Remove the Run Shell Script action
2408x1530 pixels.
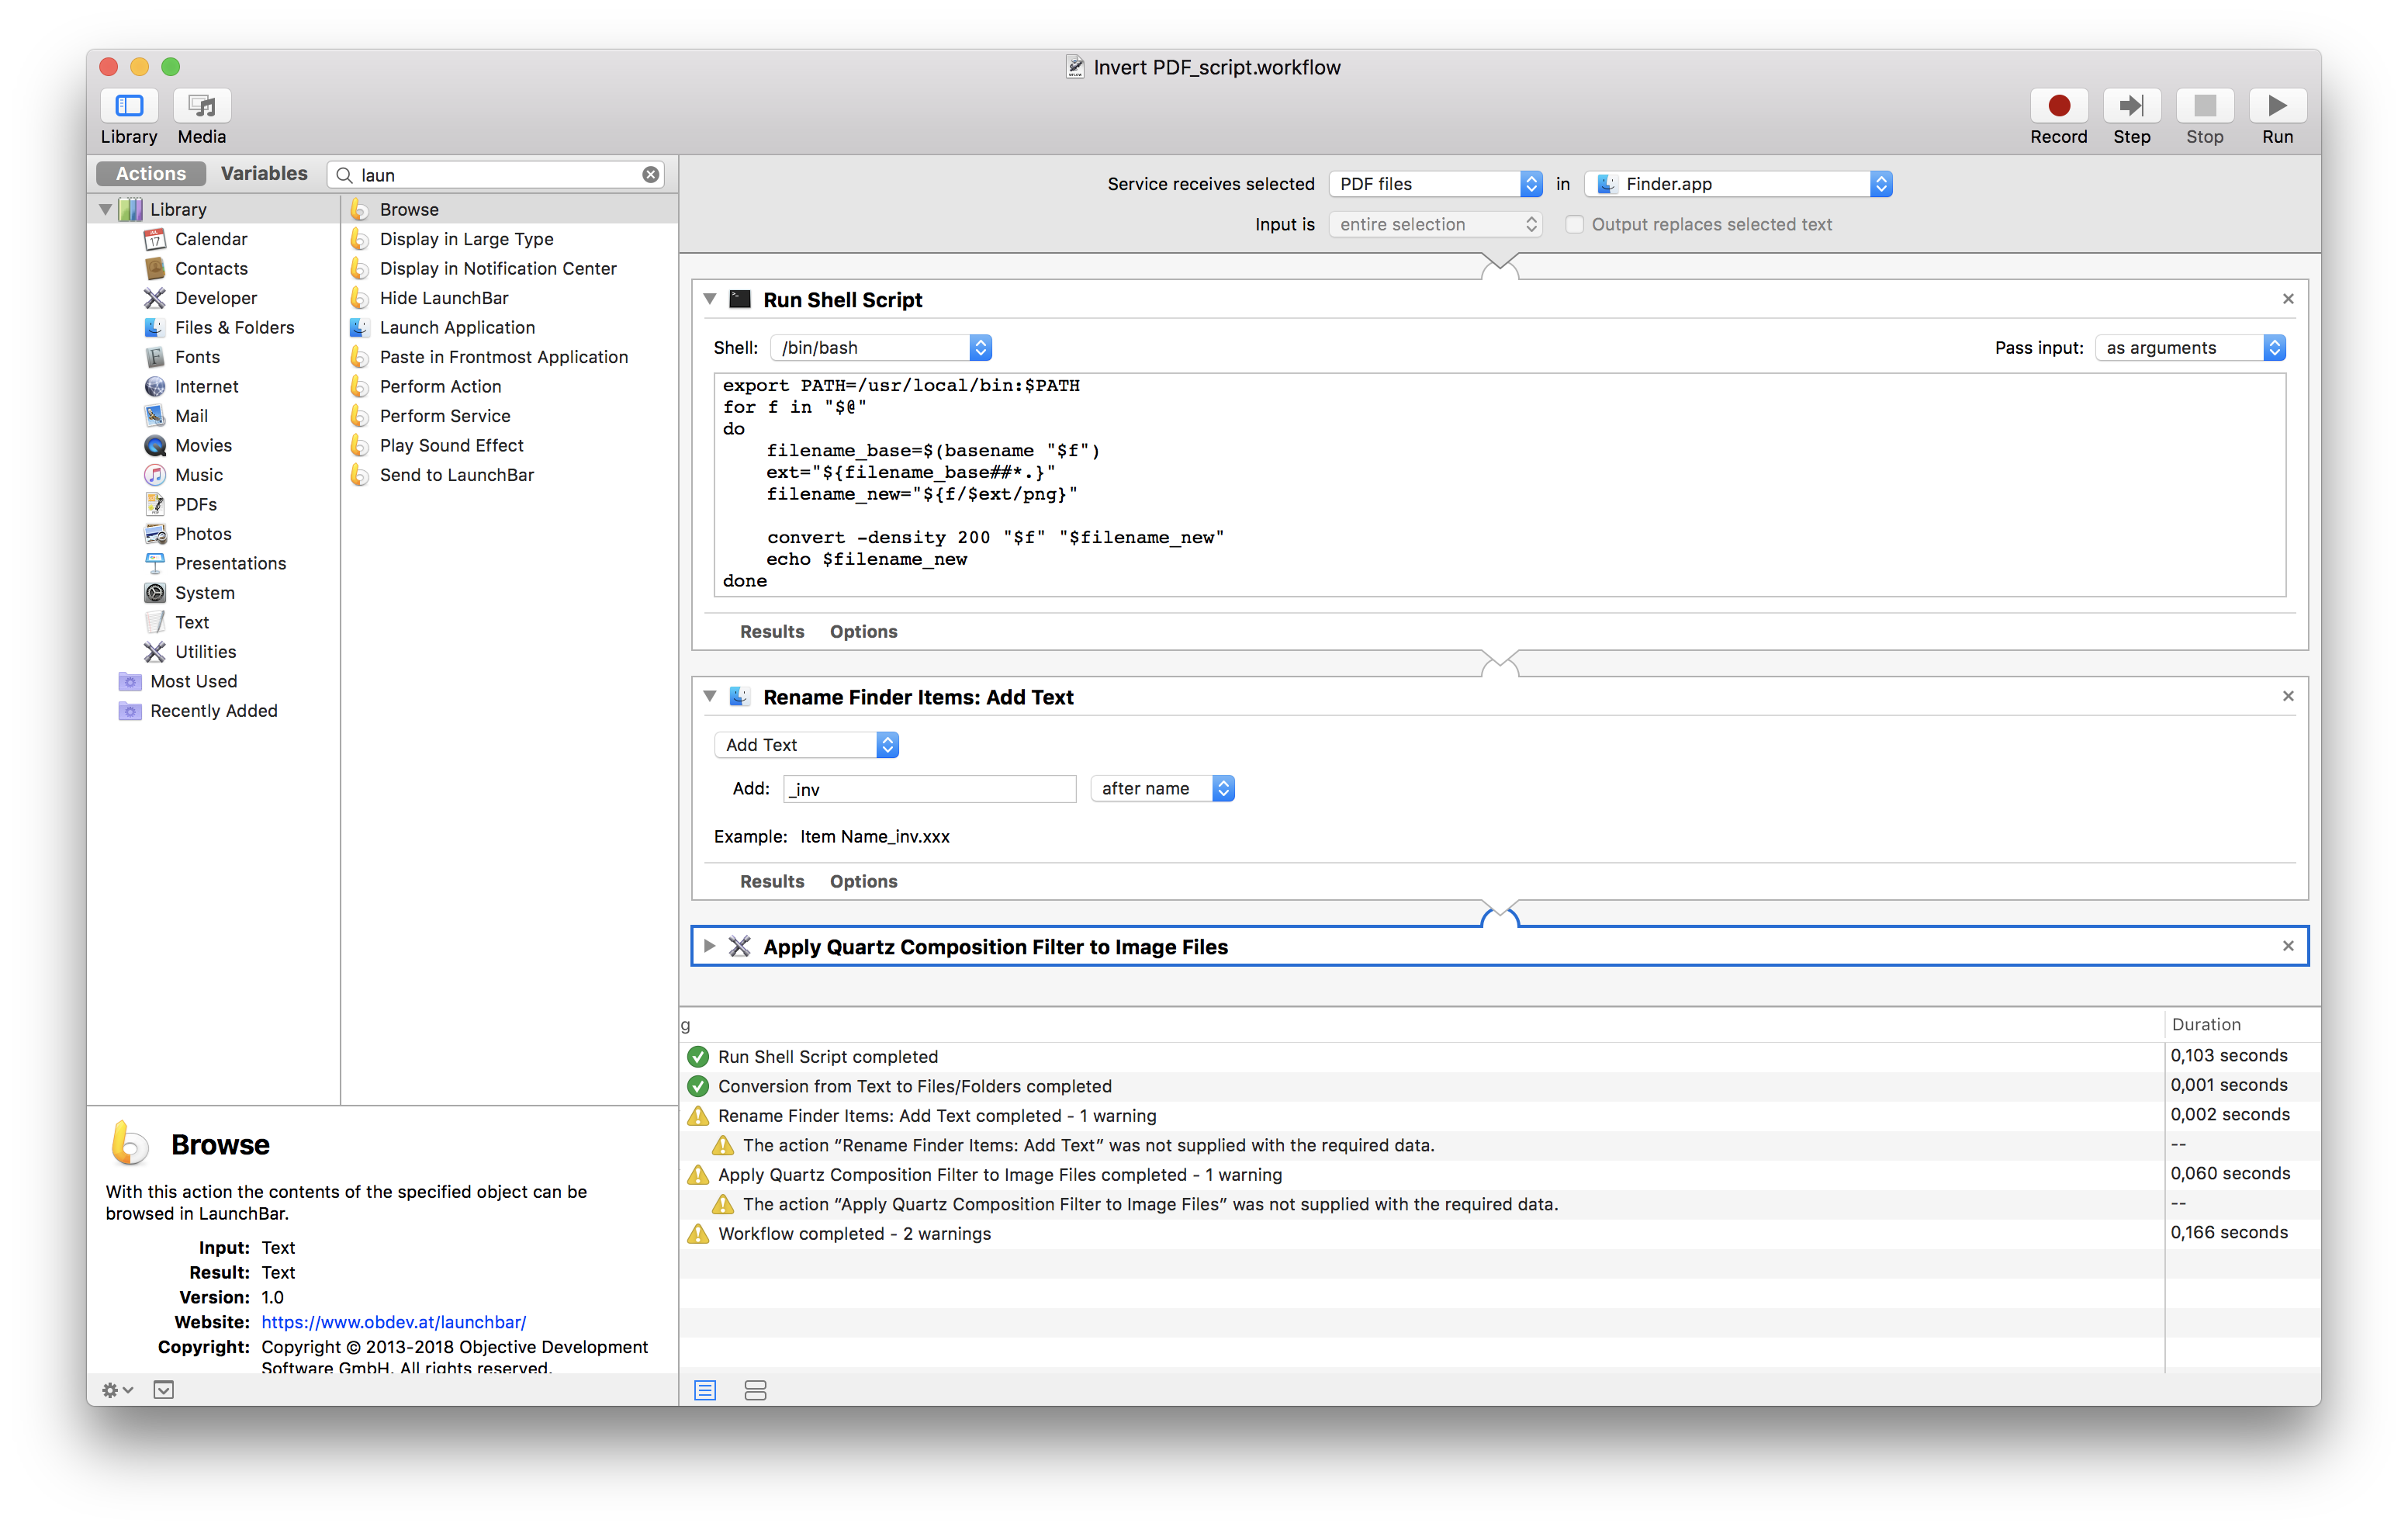[x=2287, y=299]
